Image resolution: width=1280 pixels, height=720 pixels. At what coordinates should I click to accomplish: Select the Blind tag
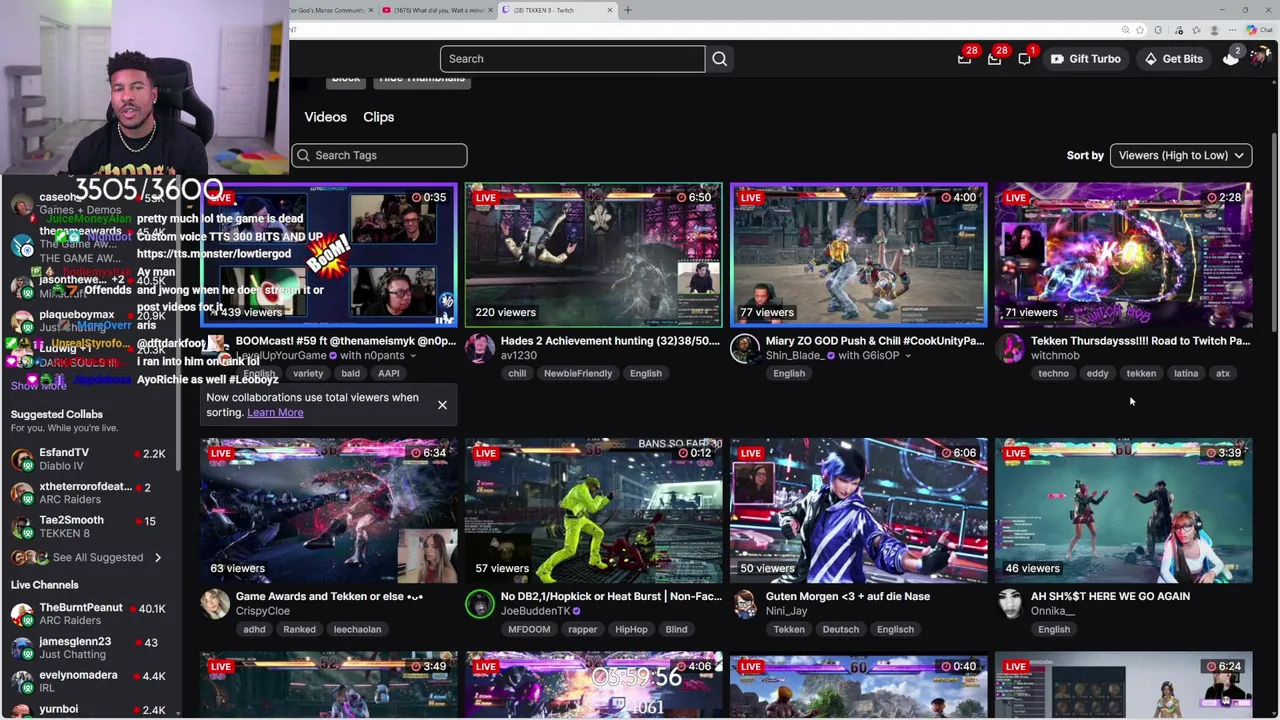click(x=677, y=629)
